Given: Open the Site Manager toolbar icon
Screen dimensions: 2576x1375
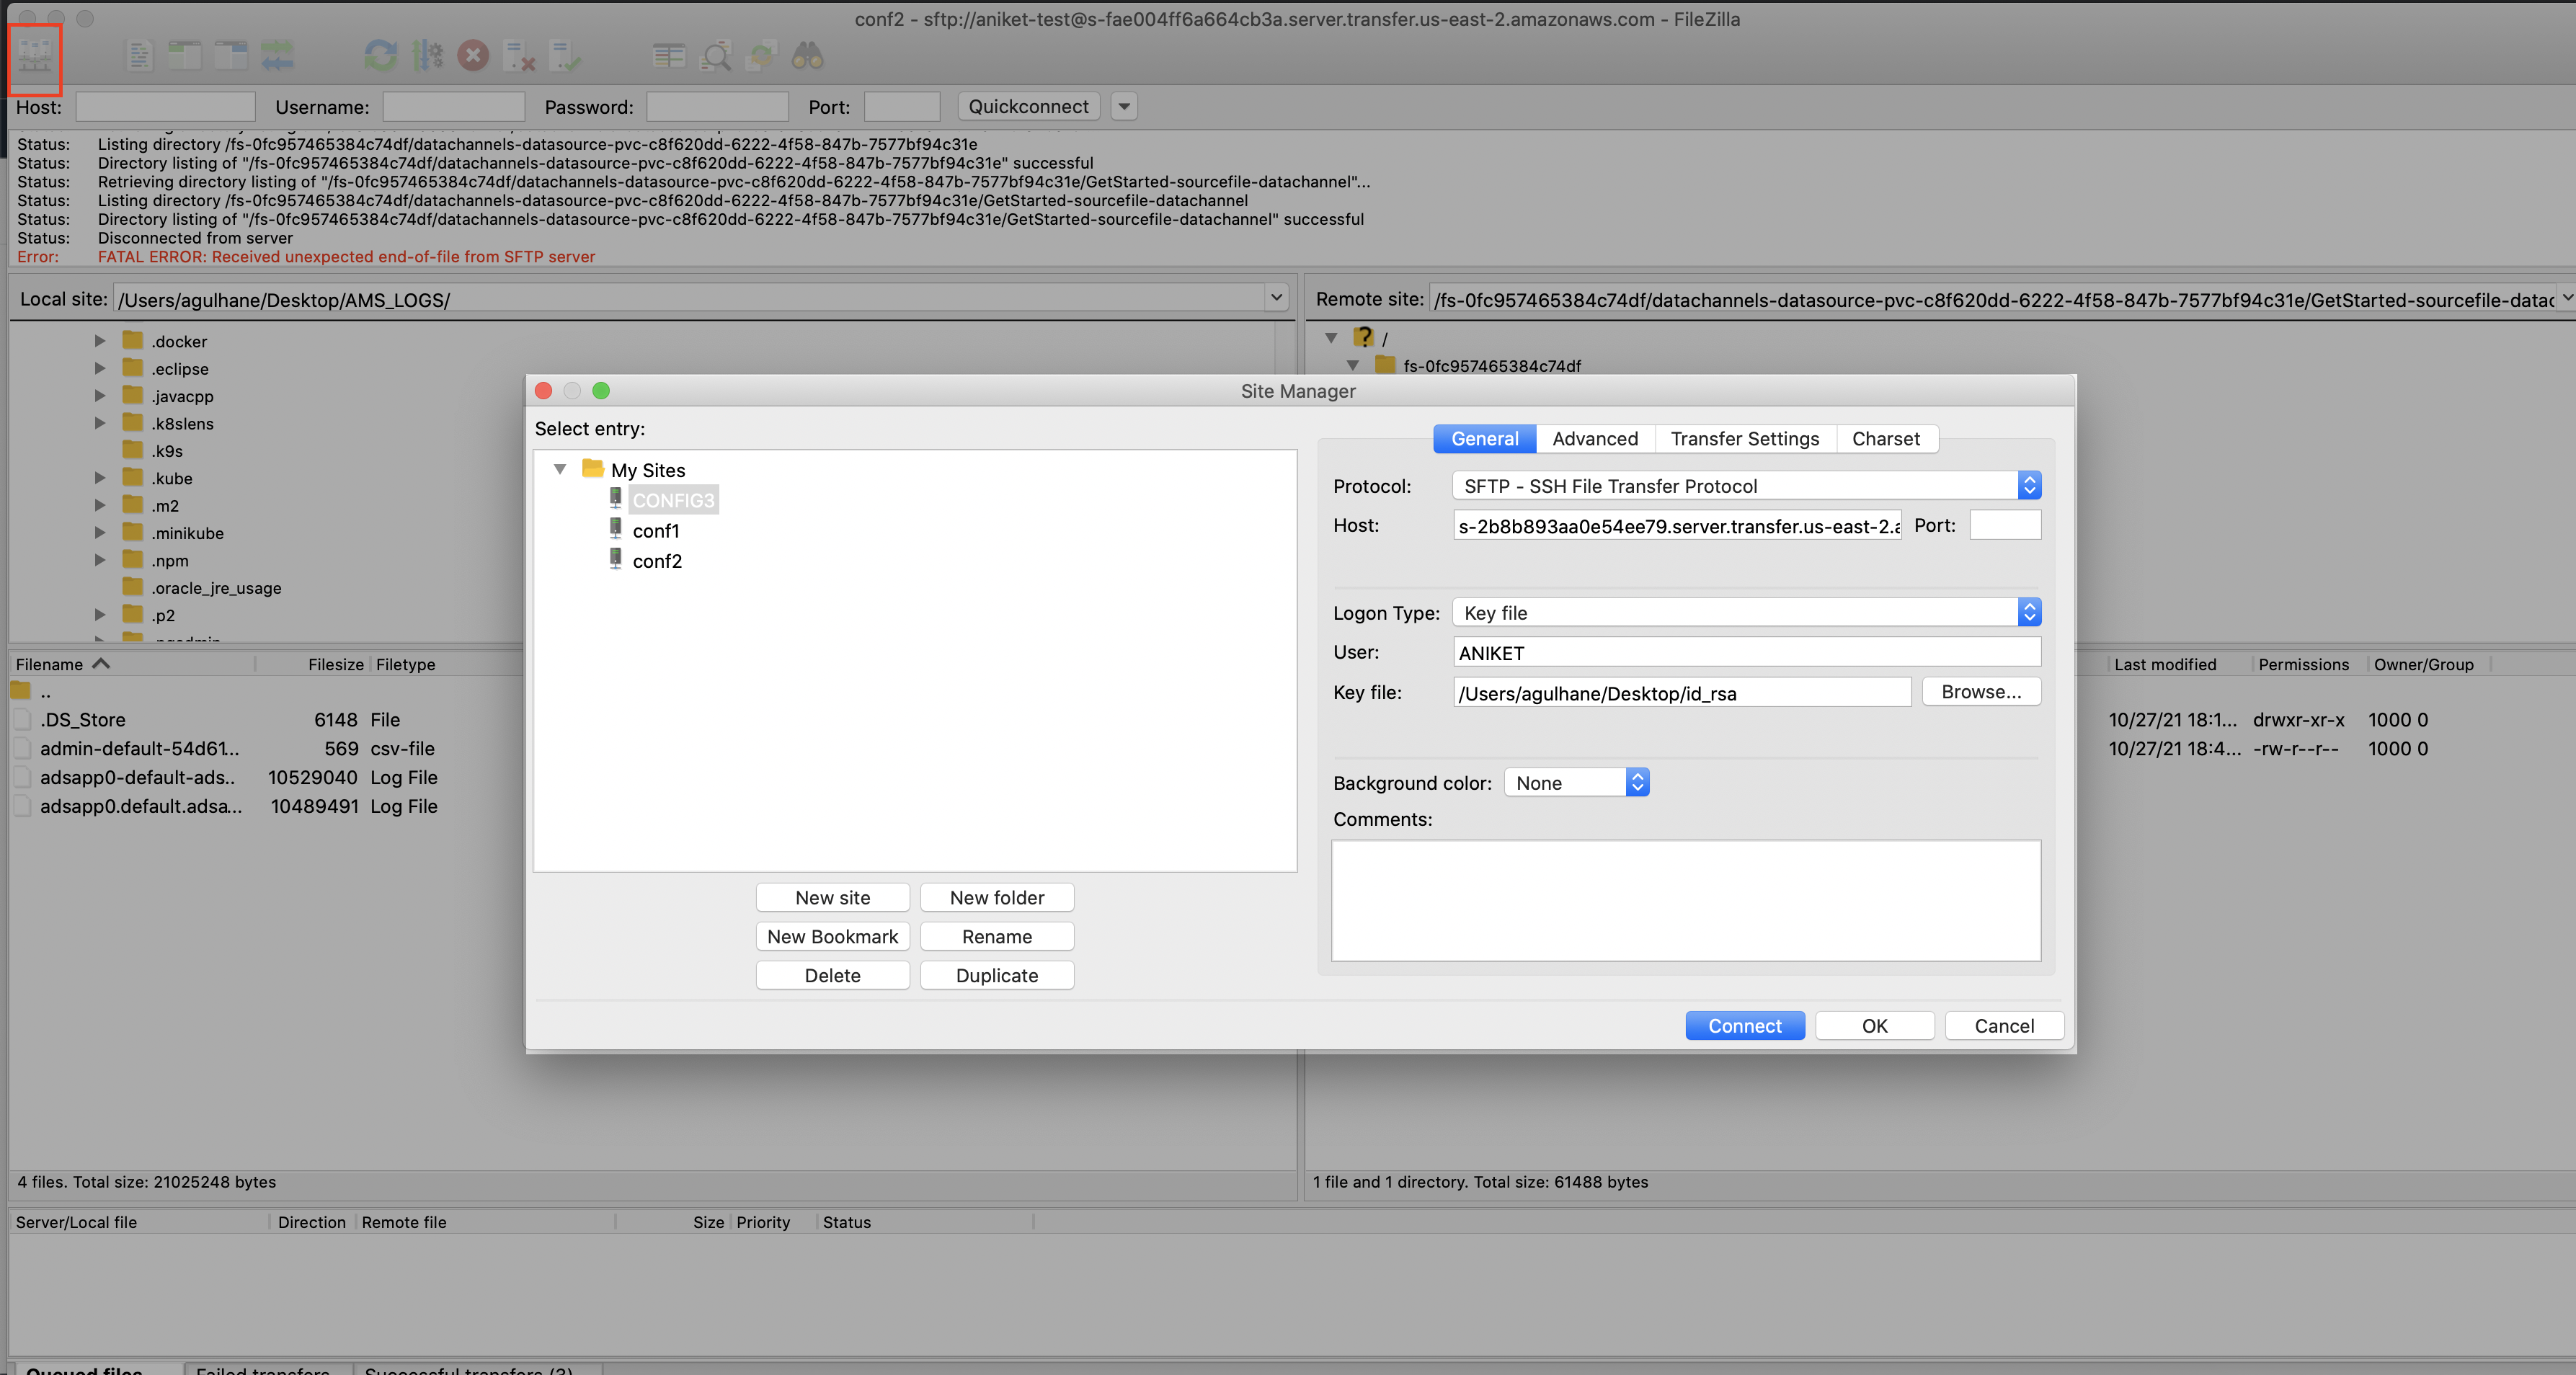Looking at the screenshot, I should coord(35,57).
